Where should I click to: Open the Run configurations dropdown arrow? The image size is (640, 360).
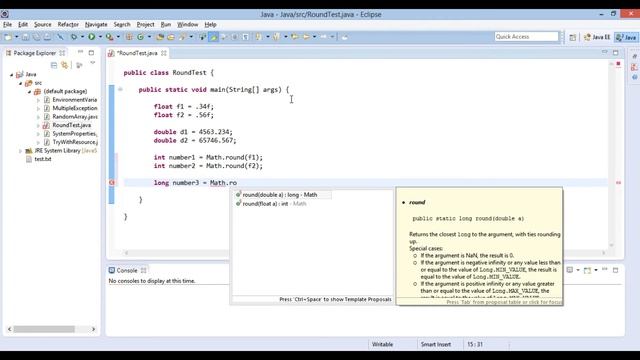[100, 37]
